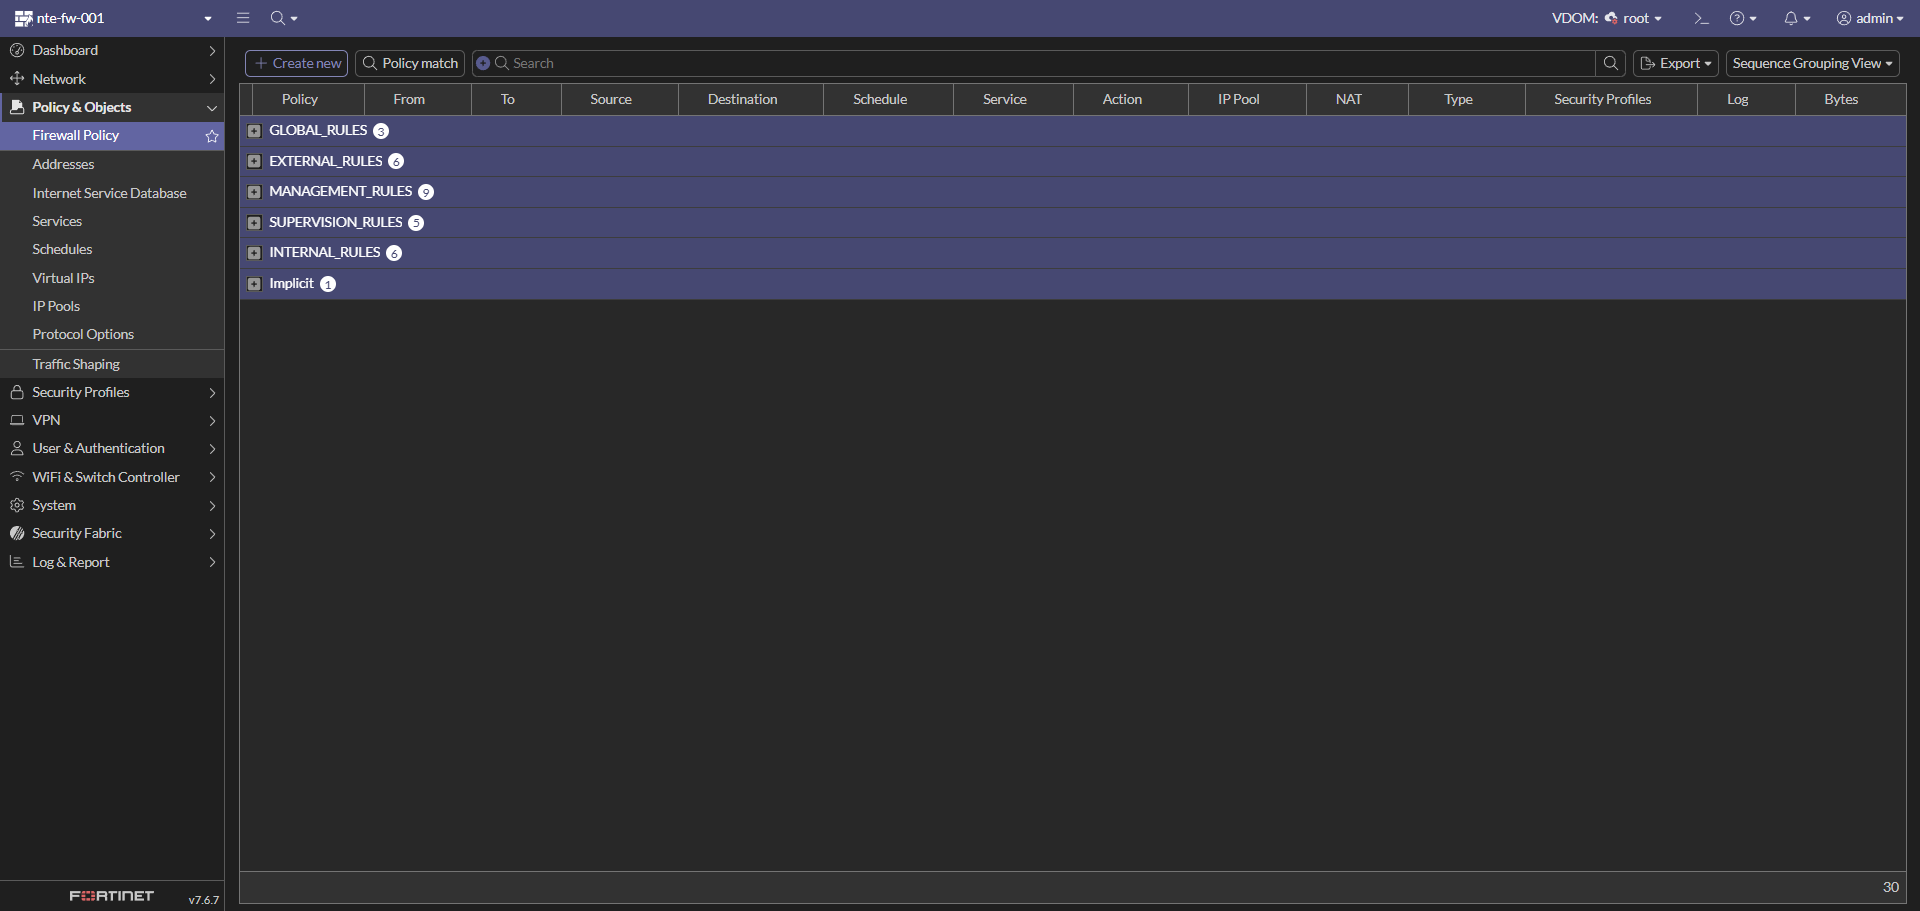The image size is (1920, 911).
Task: Favorite Firewall Policy with star icon
Action: 212,136
